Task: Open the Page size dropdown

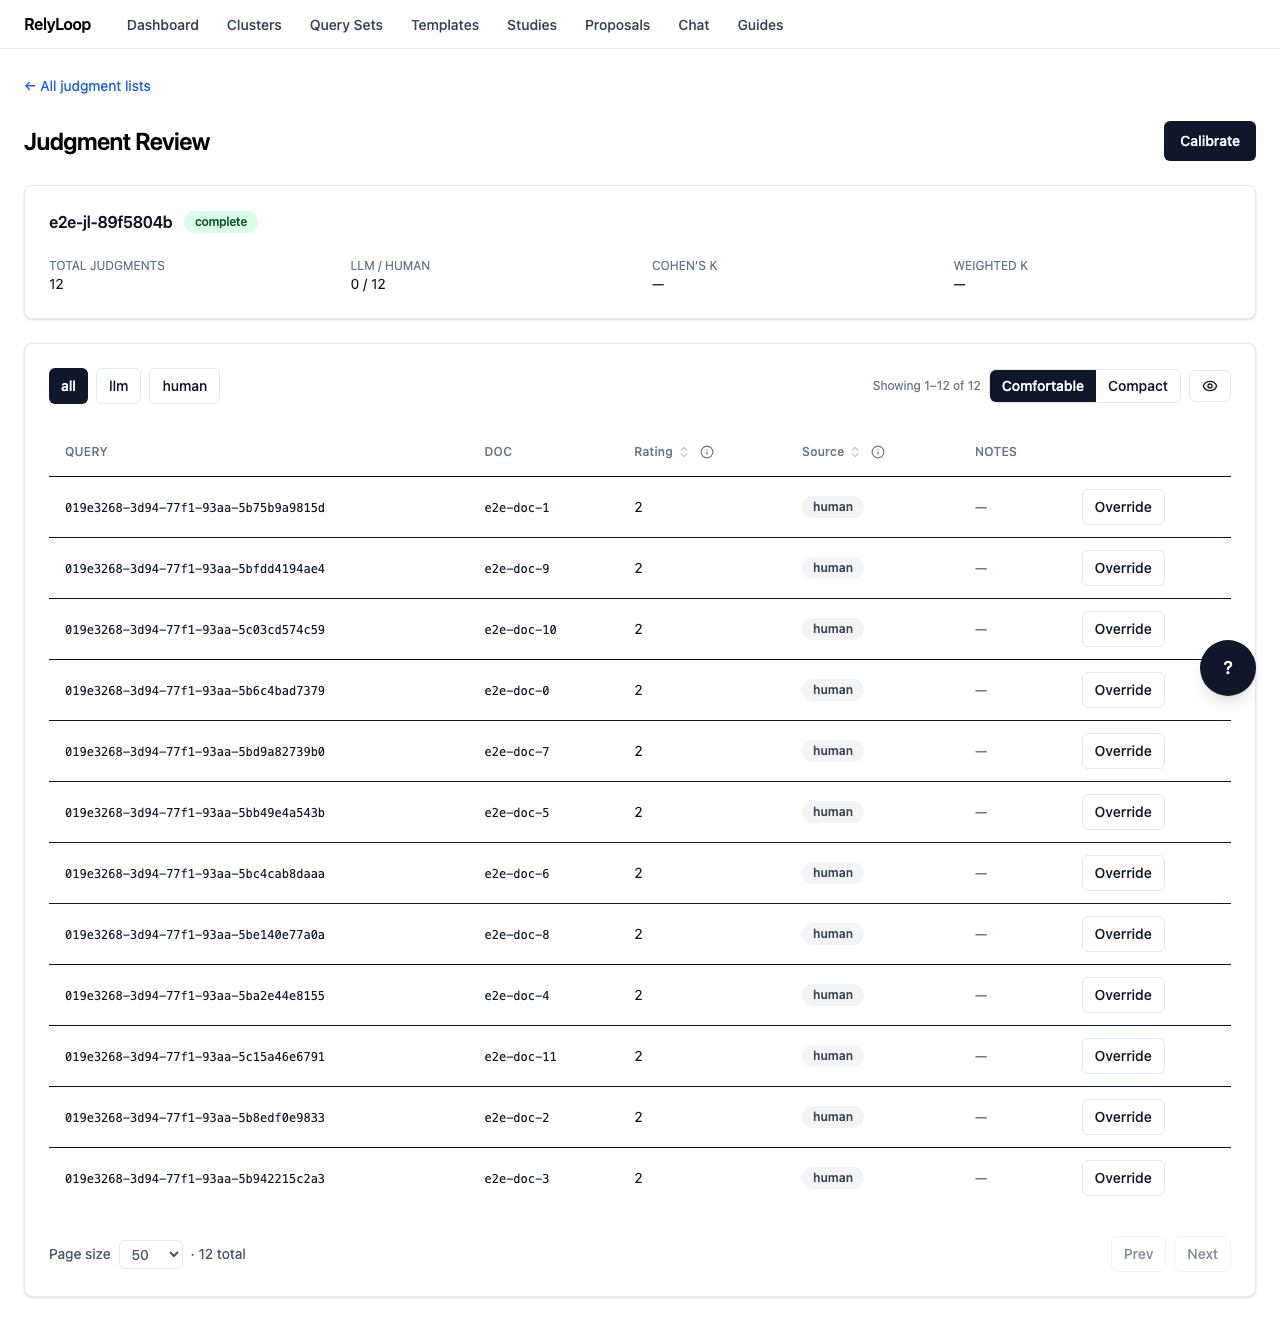Action: tap(151, 1254)
